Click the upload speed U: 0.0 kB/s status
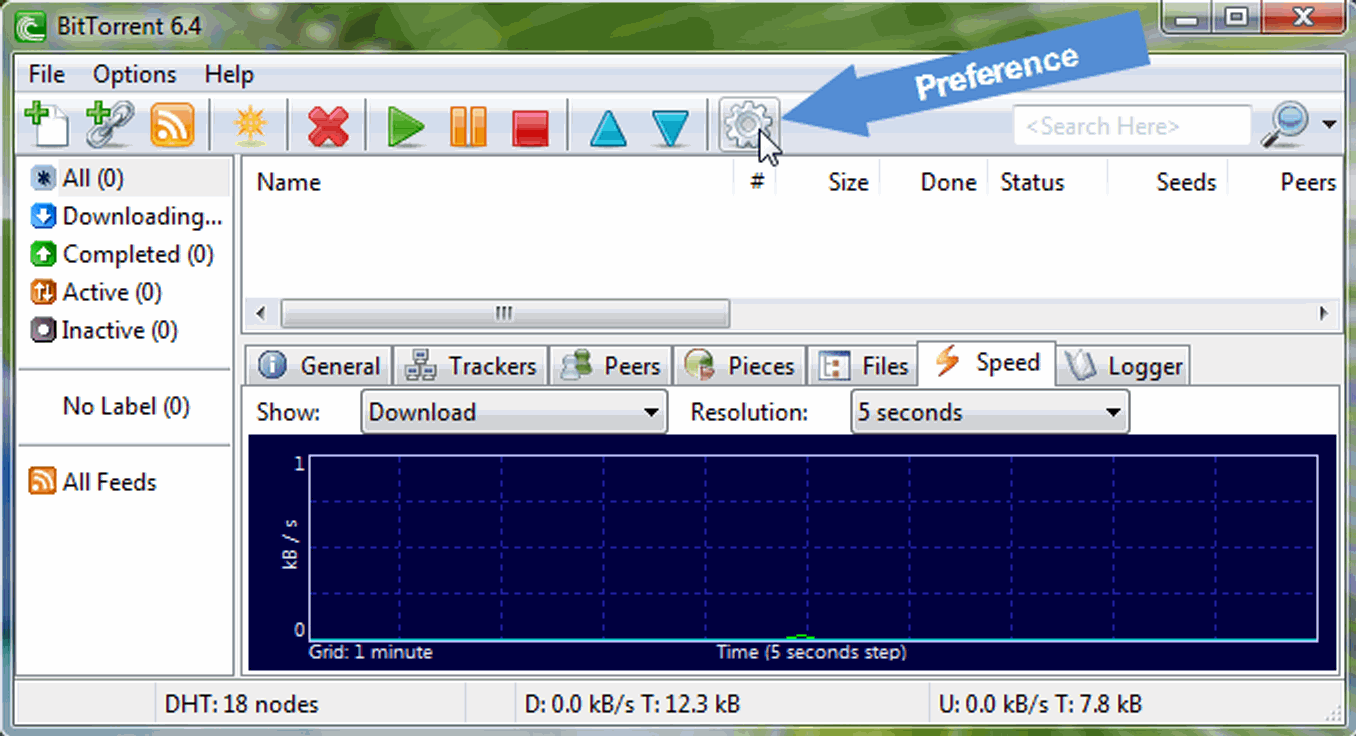1356x736 pixels. (1040, 704)
